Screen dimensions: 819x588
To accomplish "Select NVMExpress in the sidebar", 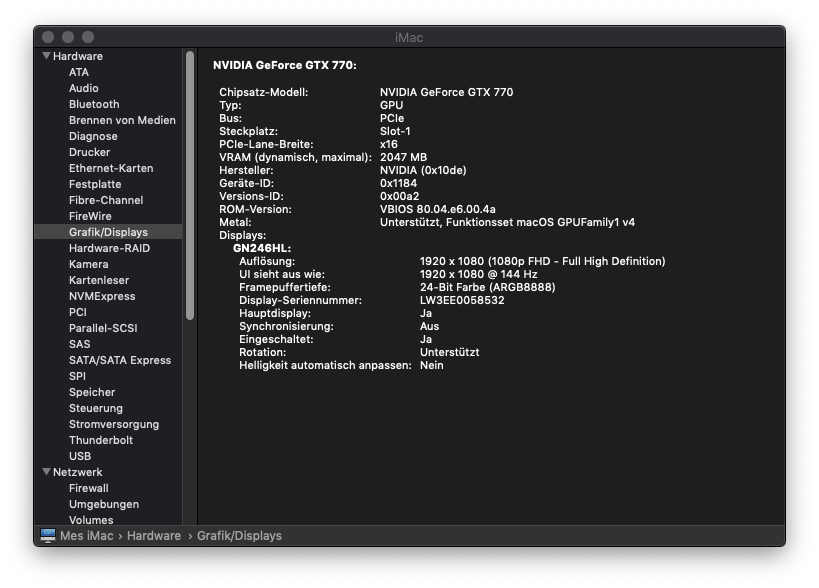I will (102, 296).
